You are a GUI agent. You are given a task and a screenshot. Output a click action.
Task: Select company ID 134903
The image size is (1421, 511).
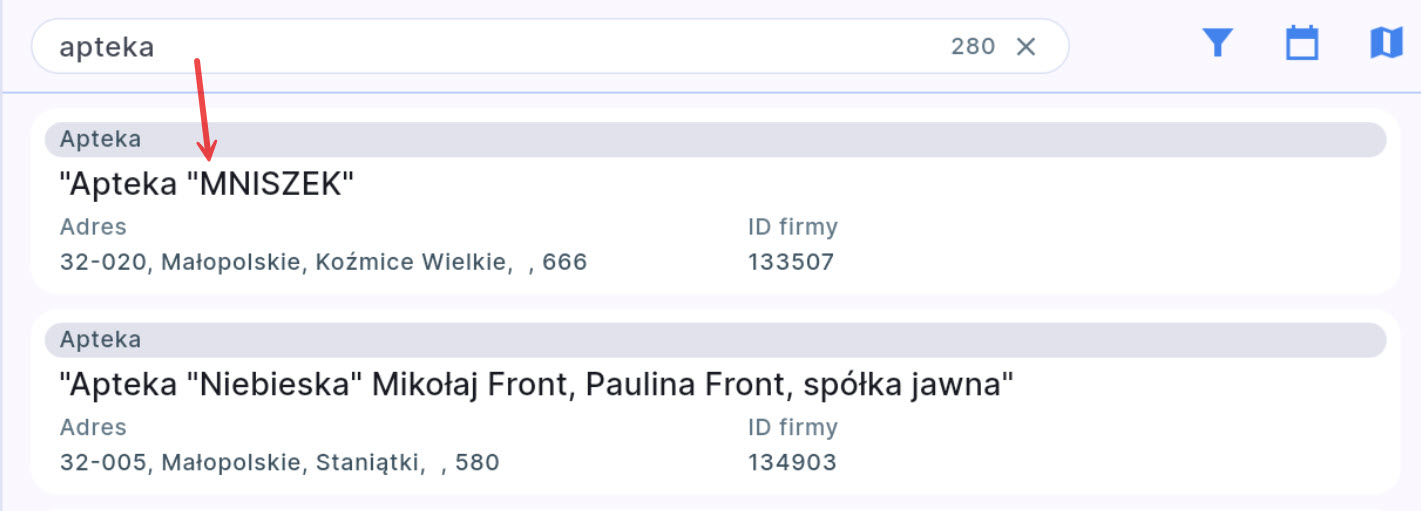pos(792,463)
